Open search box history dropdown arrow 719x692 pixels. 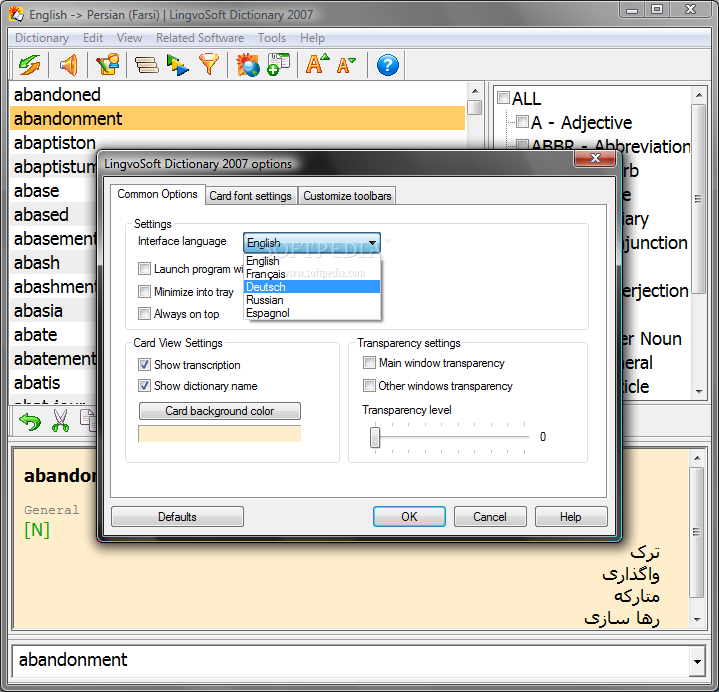click(x=697, y=661)
